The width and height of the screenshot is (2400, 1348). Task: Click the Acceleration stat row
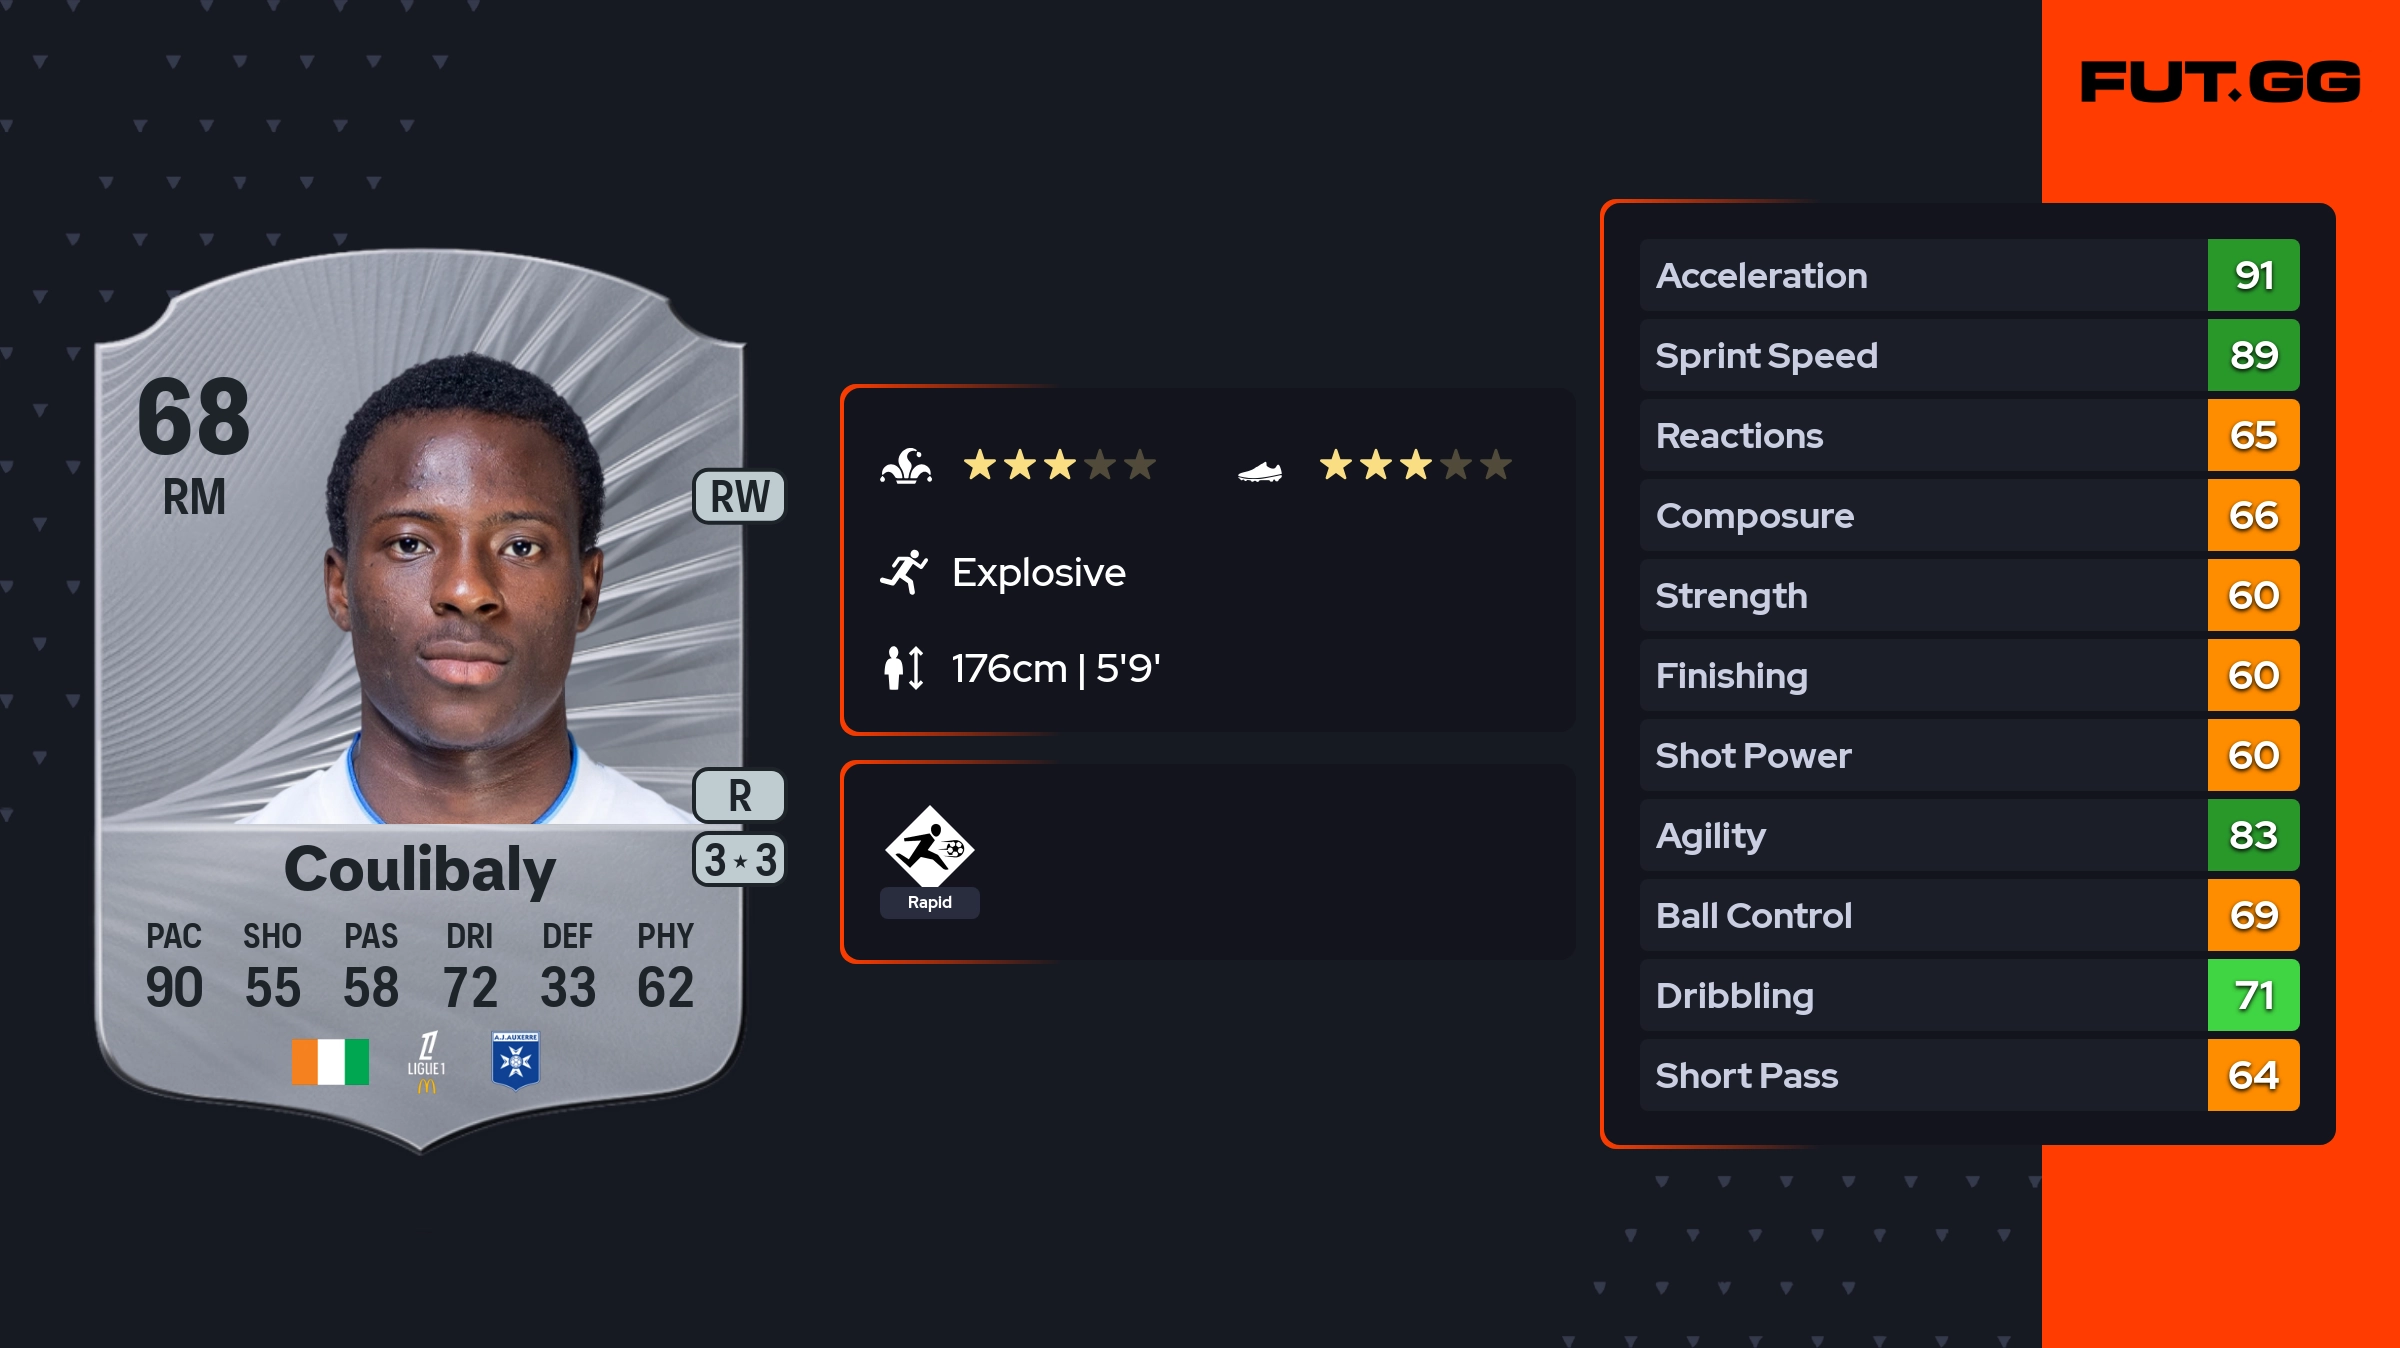point(1922,275)
